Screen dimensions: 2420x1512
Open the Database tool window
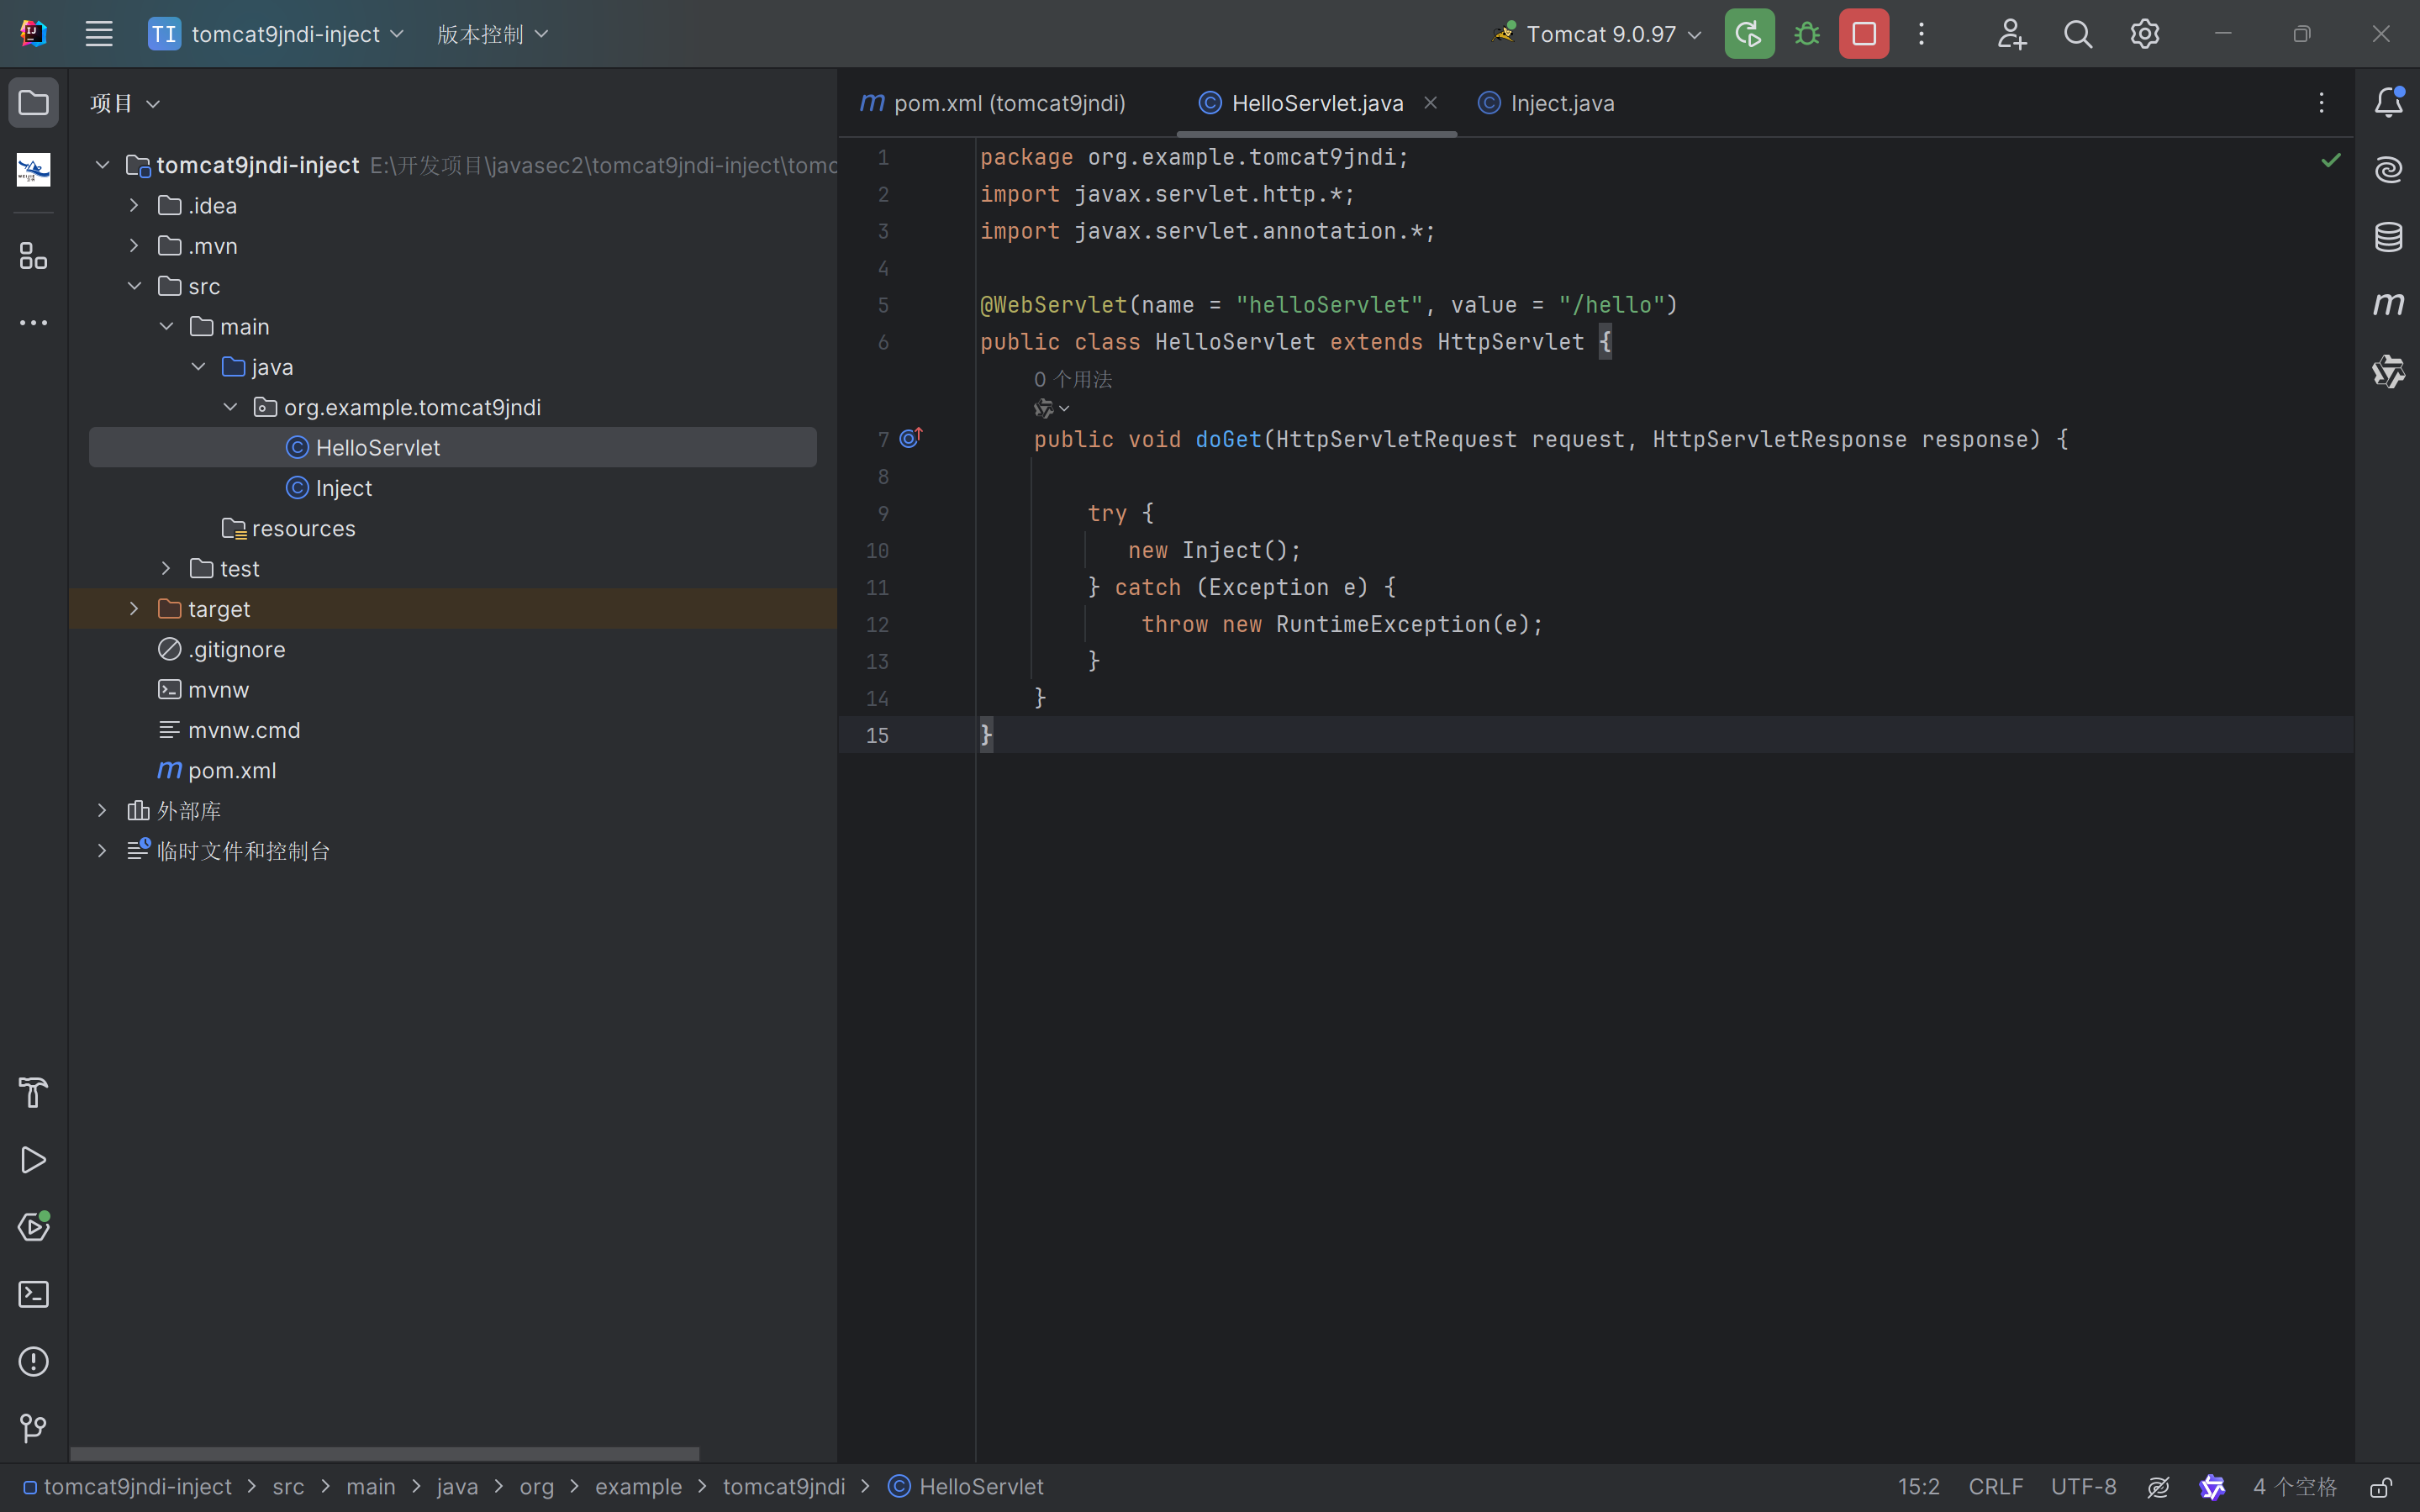[x=2388, y=237]
